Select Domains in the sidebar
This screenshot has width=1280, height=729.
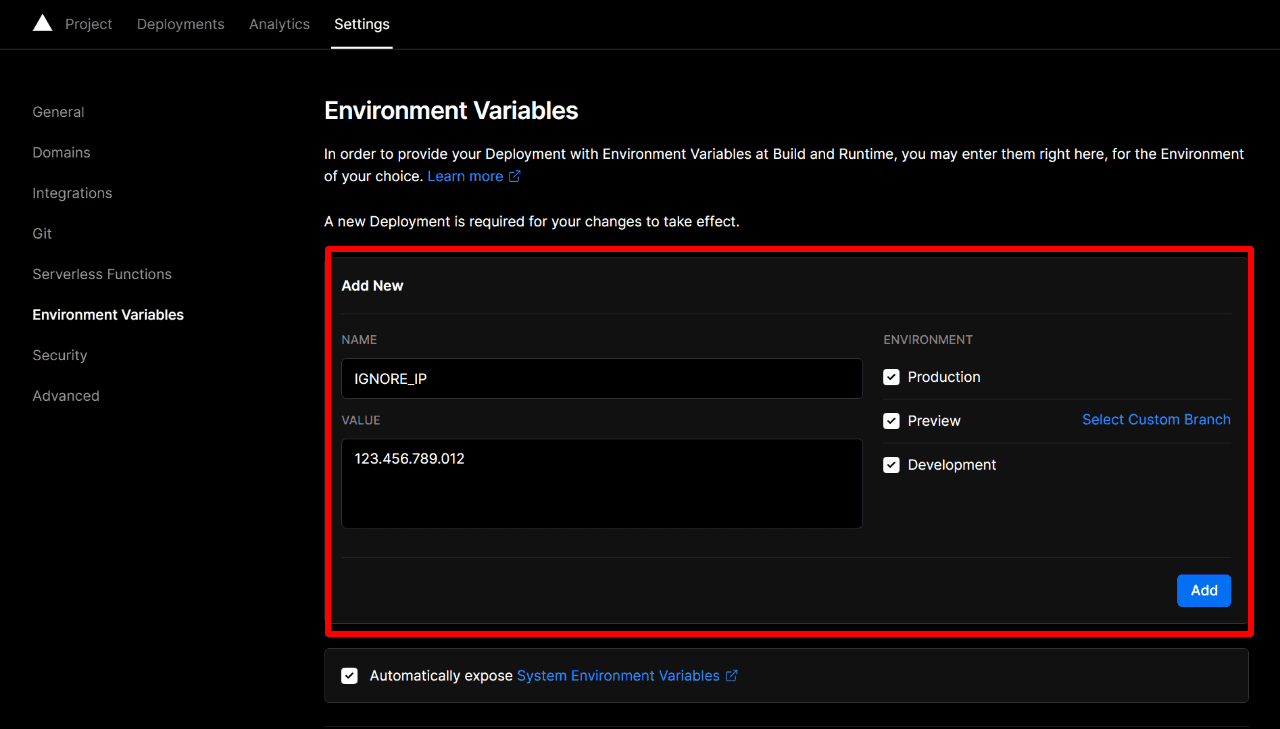tap(61, 153)
